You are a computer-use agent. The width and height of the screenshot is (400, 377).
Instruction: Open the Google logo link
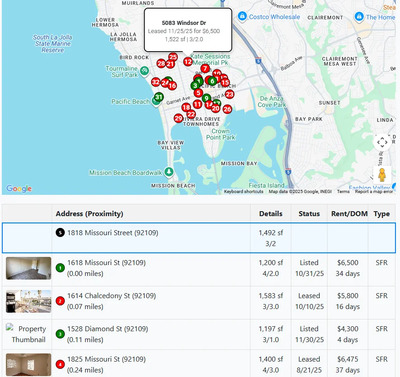point(19,188)
